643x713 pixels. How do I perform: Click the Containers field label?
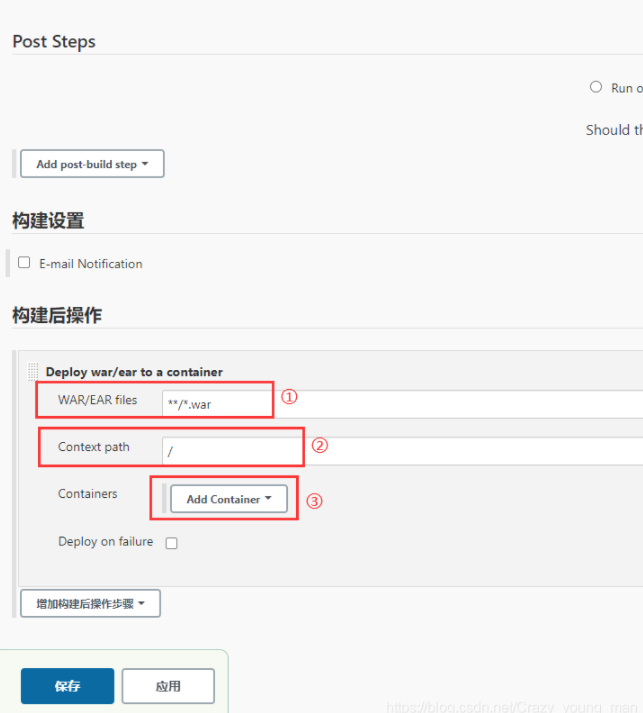click(x=87, y=494)
